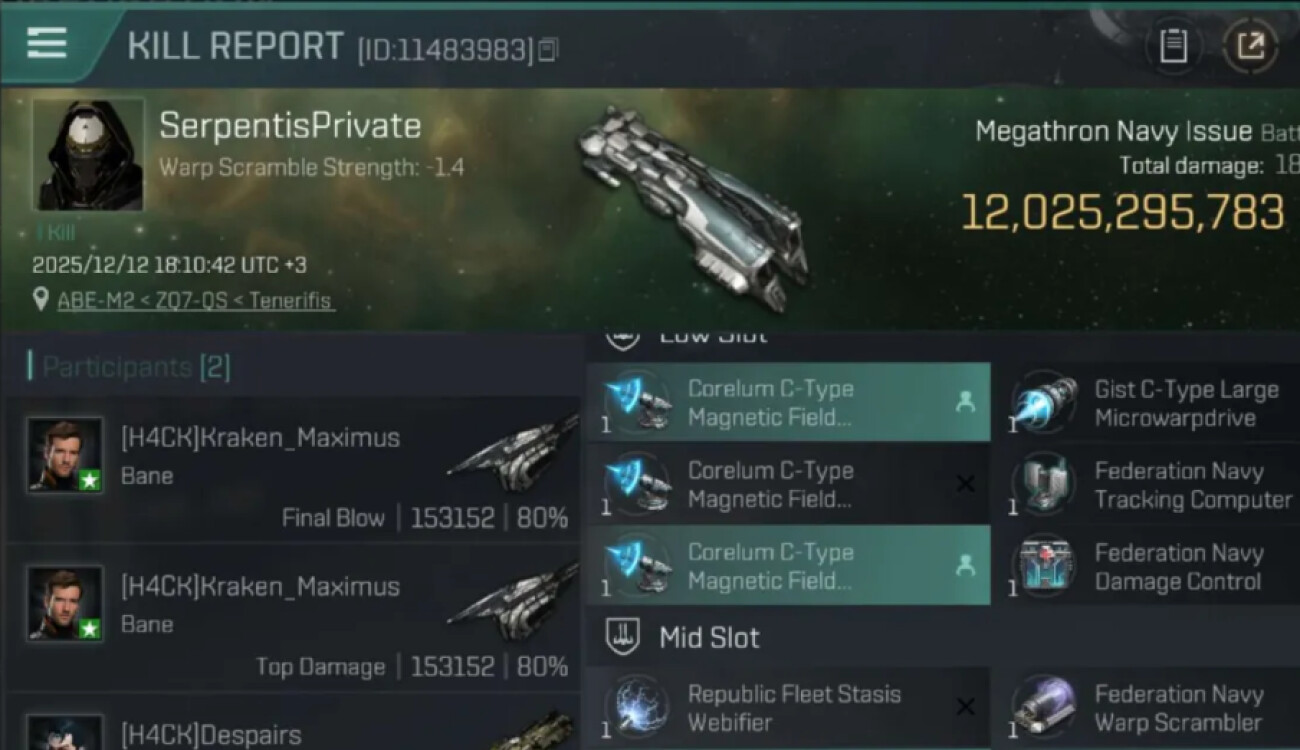Click person marker on third Corelum Magnetic Field

[965, 565]
